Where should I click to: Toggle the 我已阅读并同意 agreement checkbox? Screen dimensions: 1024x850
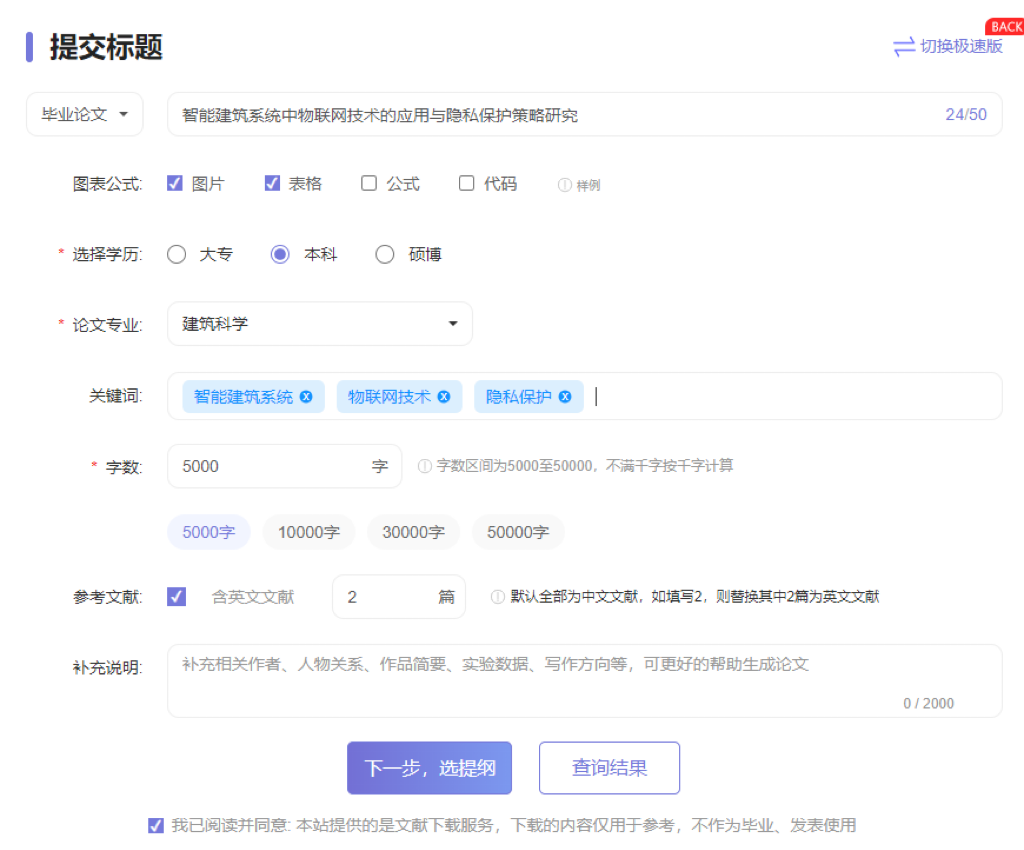tap(155, 826)
